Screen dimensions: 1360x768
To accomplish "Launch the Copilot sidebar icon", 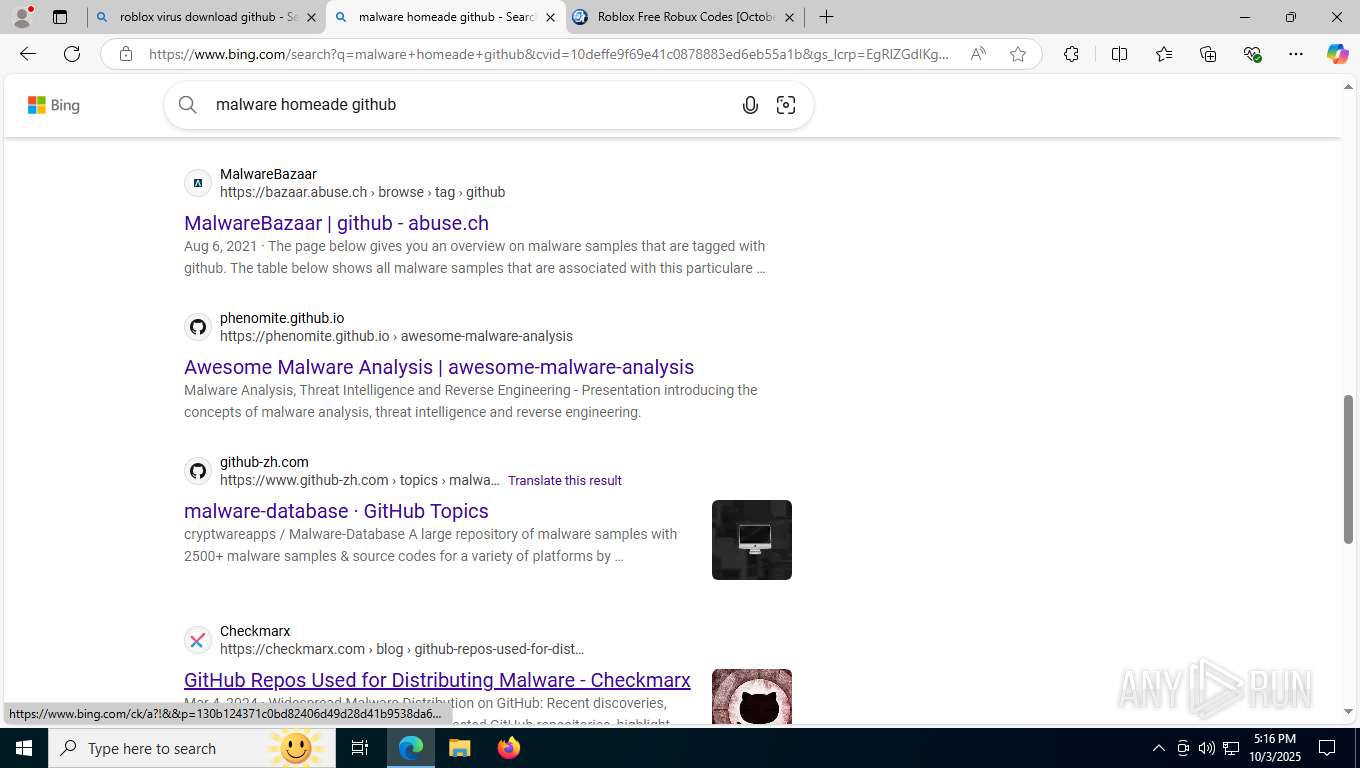I will (x=1338, y=54).
